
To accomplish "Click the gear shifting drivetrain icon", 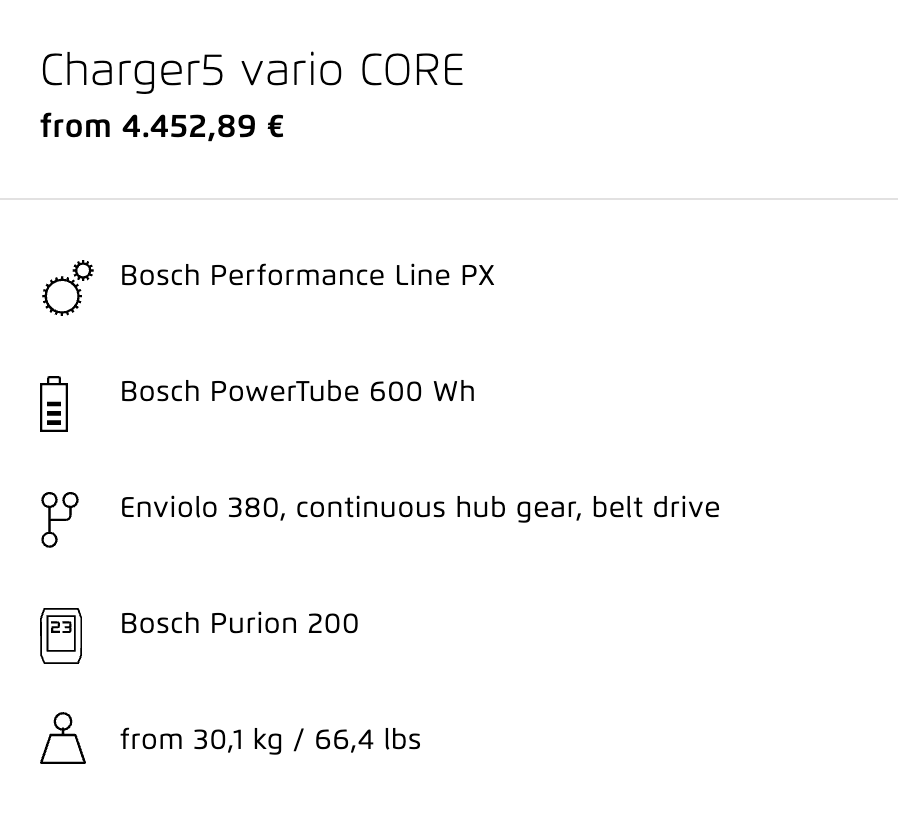I will coord(60,520).
